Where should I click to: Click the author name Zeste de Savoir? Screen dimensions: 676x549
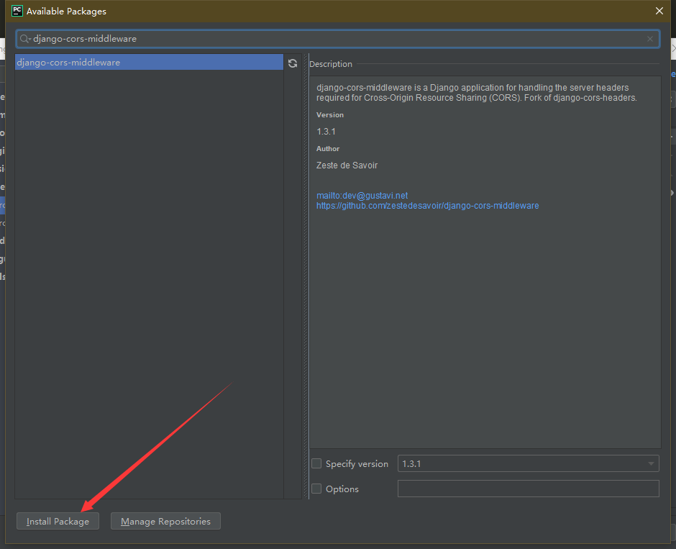[x=347, y=165]
